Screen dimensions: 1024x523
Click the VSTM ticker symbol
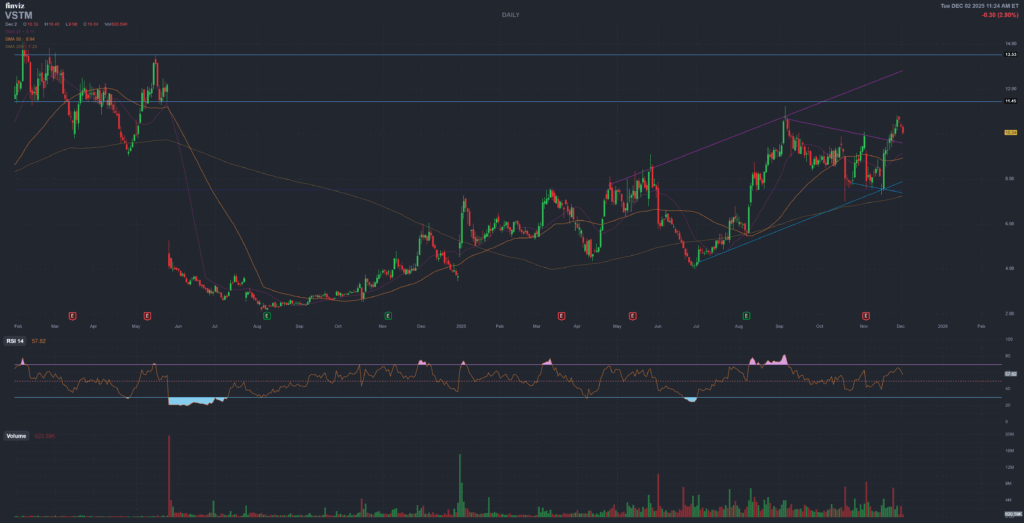click(19, 15)
